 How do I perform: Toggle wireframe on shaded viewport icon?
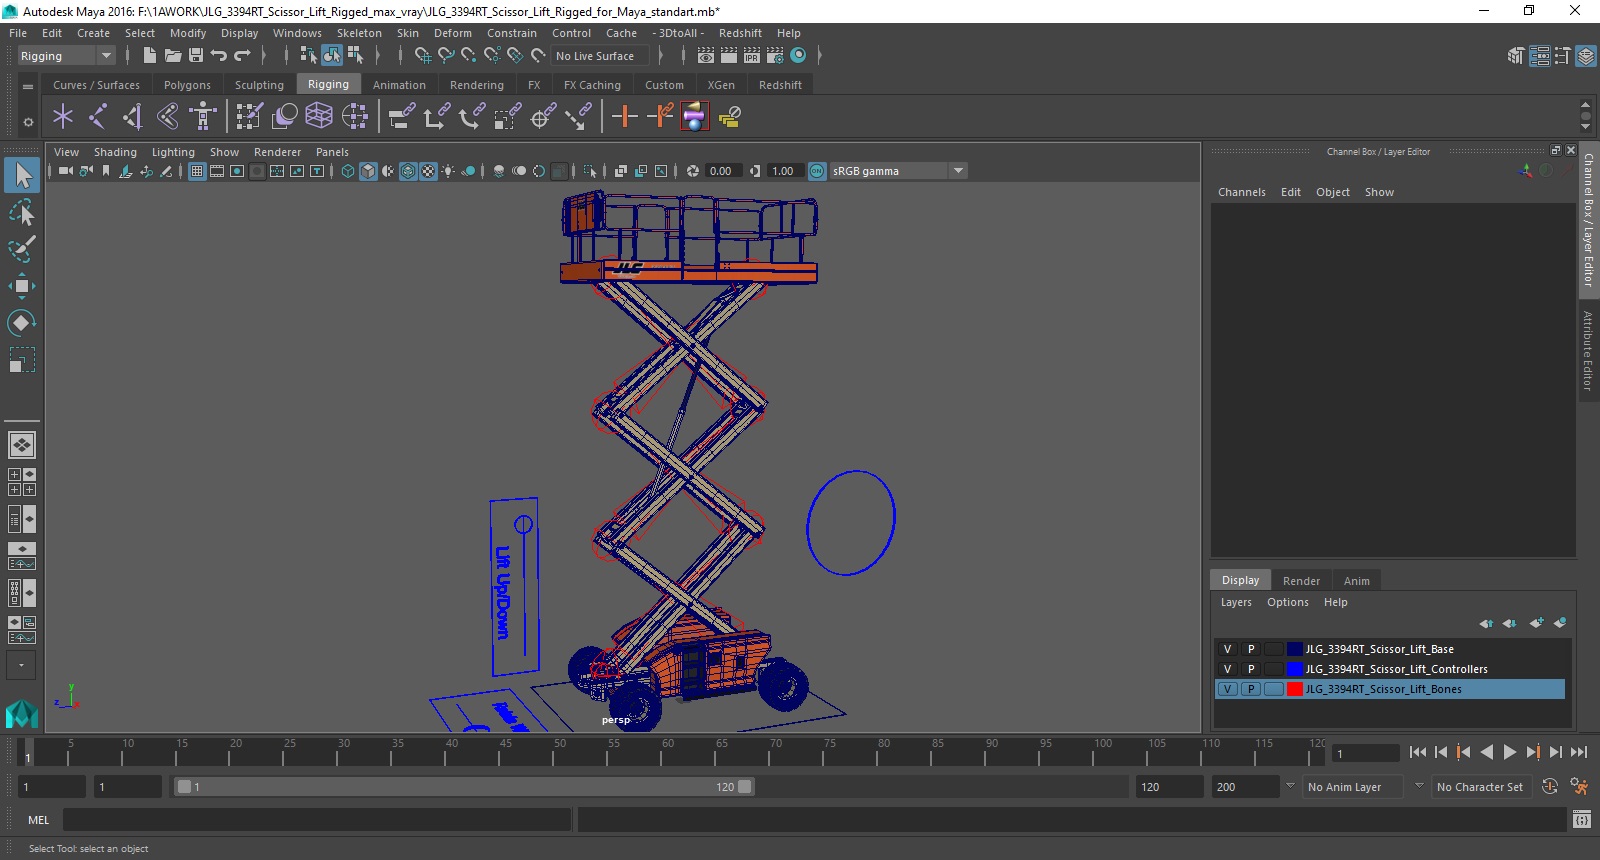[408, 171]
